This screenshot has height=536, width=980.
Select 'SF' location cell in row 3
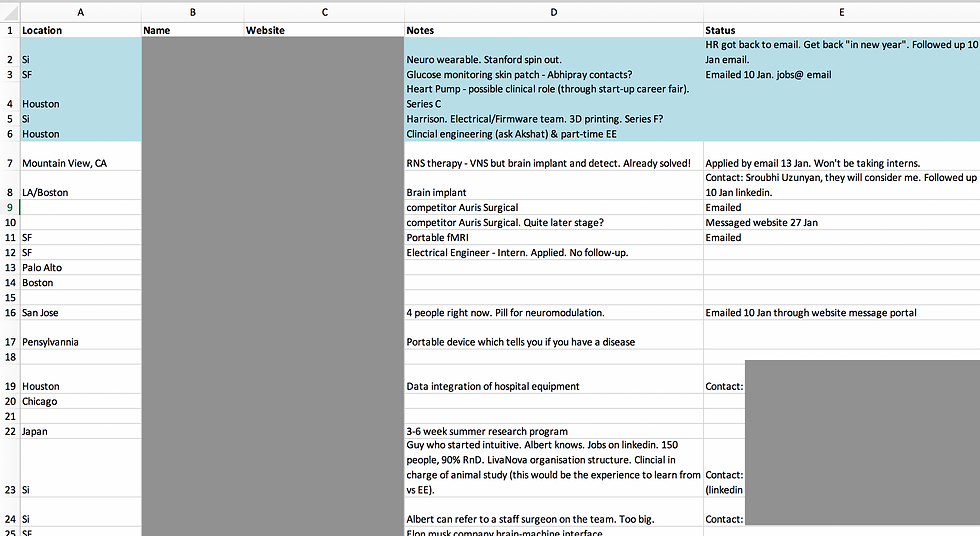pos(81,74)
